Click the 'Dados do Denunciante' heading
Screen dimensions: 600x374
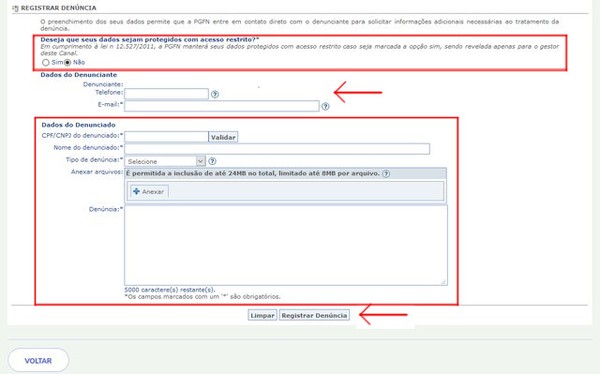79,75
